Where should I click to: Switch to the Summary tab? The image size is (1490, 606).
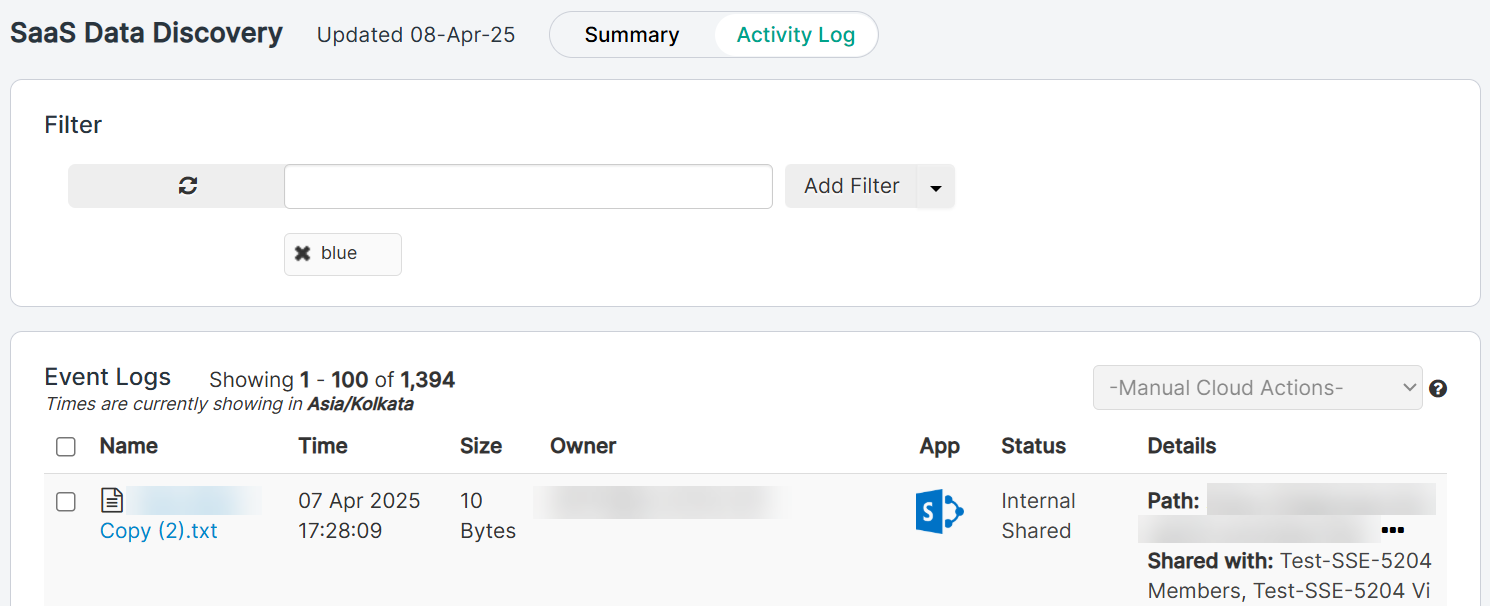tap(632, 35)
